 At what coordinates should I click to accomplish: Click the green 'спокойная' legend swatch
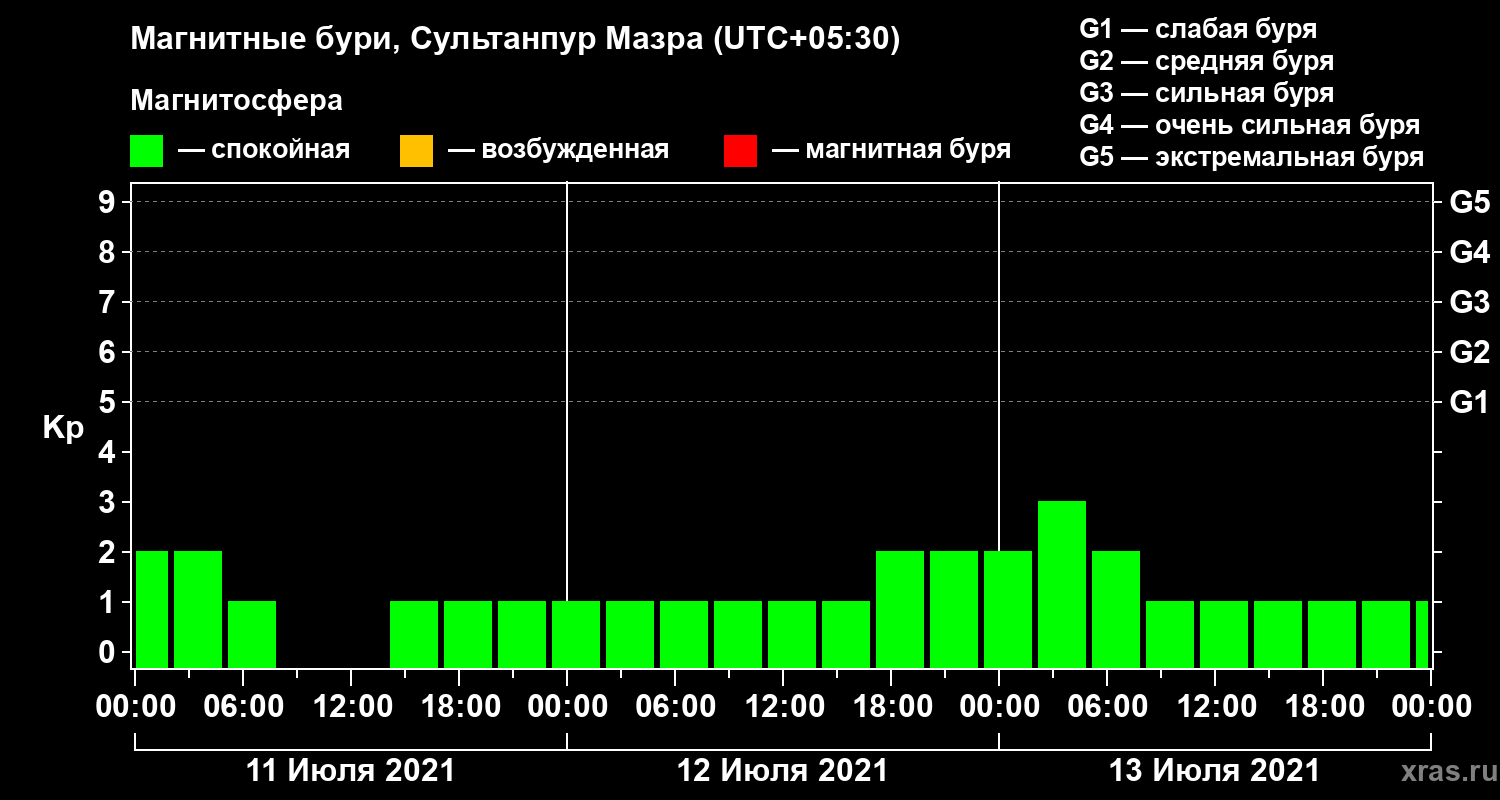coord(147,151)
